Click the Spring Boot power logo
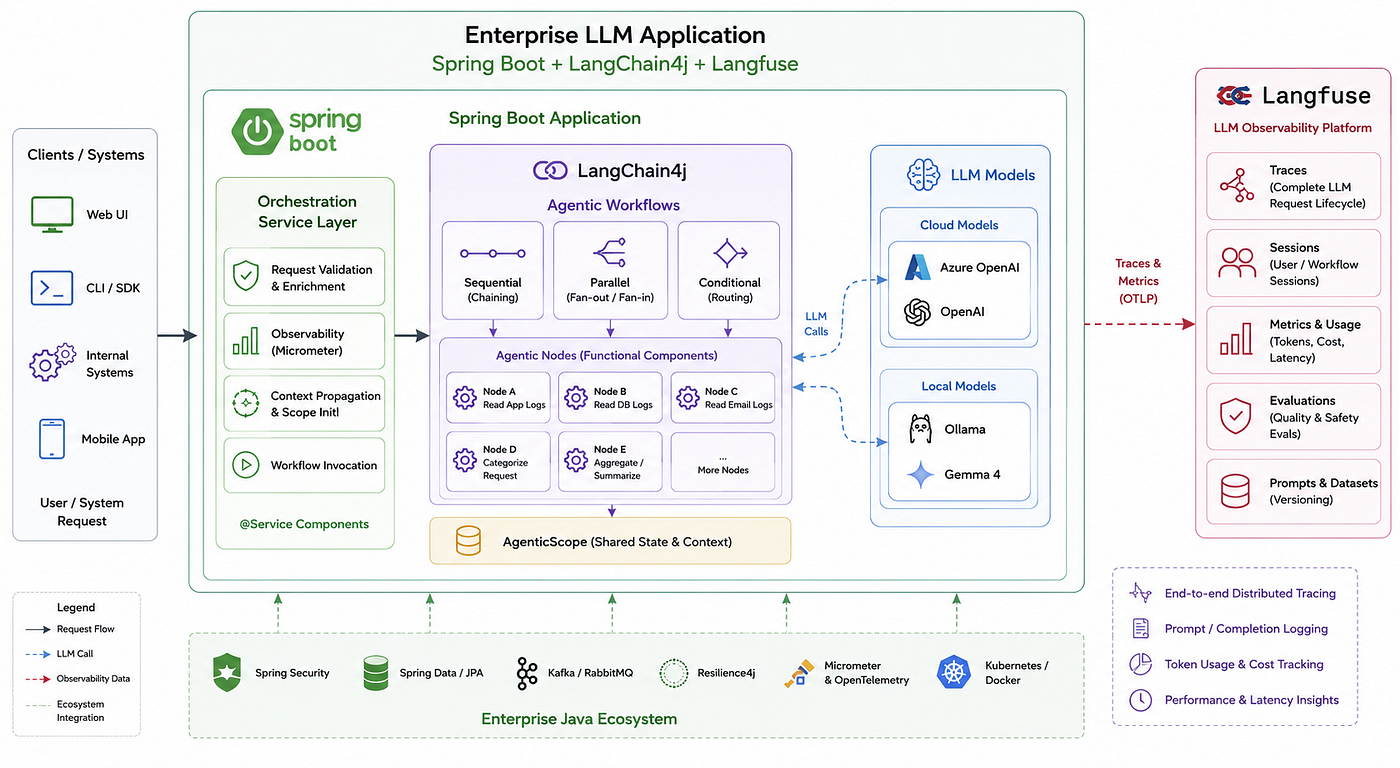Image resolution: width=1400 pixels, height=768 pixels. (x=256, y=131)
